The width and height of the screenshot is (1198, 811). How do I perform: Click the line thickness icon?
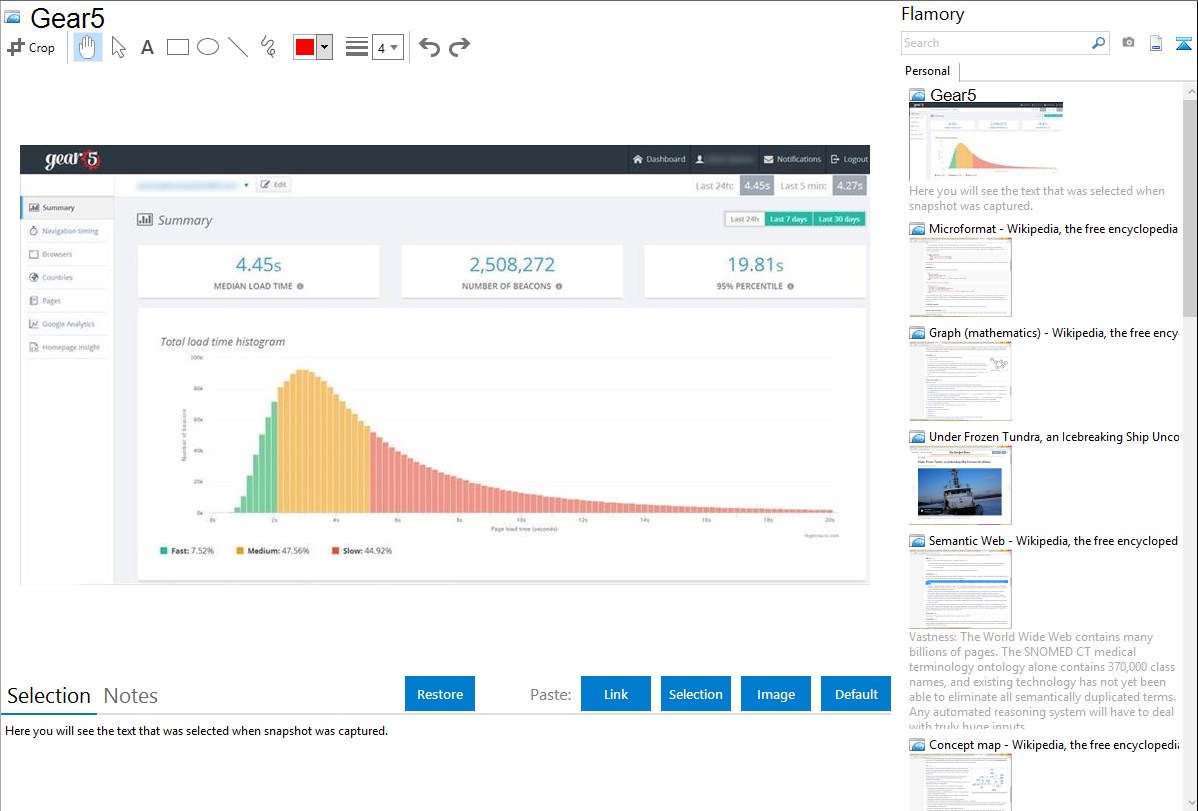(357, 47)
